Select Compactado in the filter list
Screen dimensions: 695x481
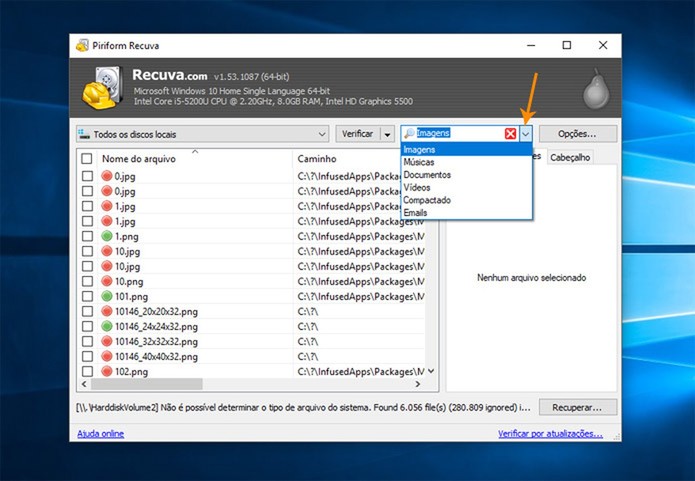pyautogui.click(x=466, y=200)
